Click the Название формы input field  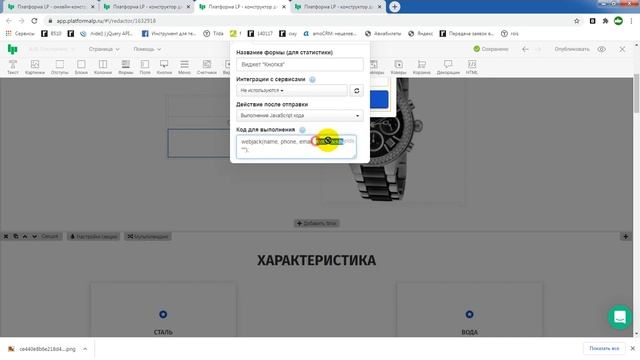pos(300,64)
